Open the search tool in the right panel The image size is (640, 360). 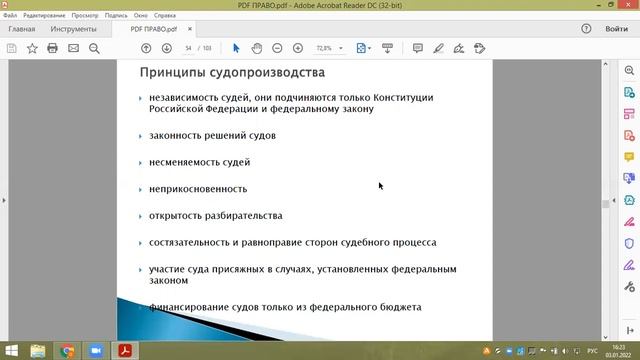pyautogui.click(x=629, y=70)
